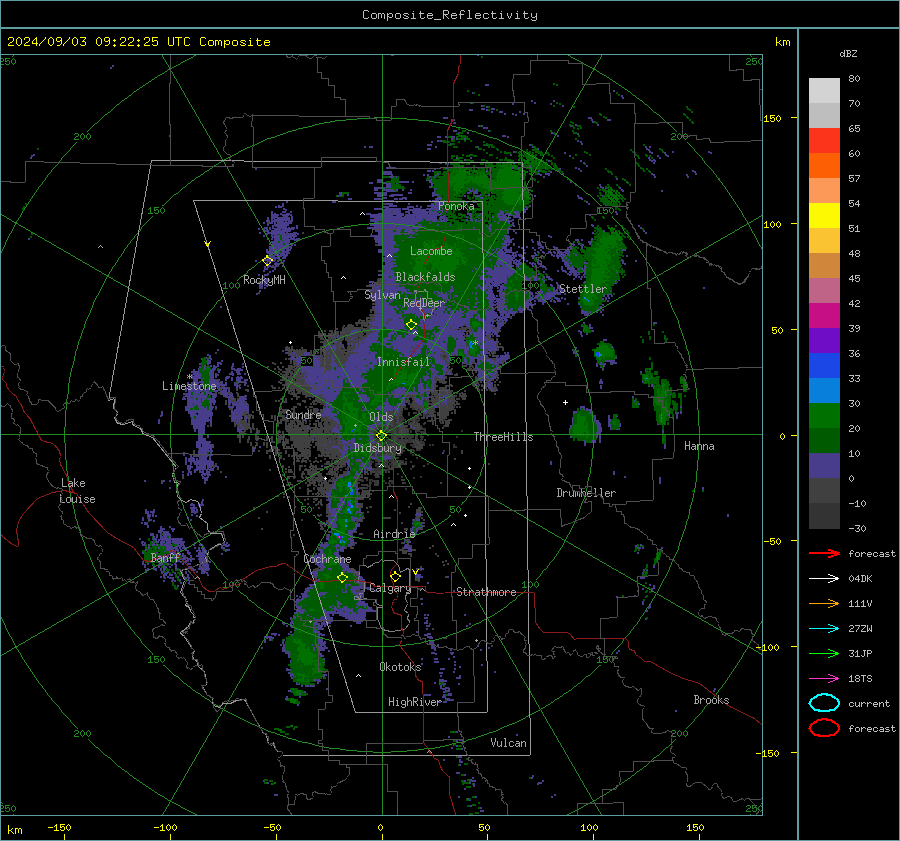
Task: Click the yellow diamond marker above Calgary
Action: [x=395, y=576]
